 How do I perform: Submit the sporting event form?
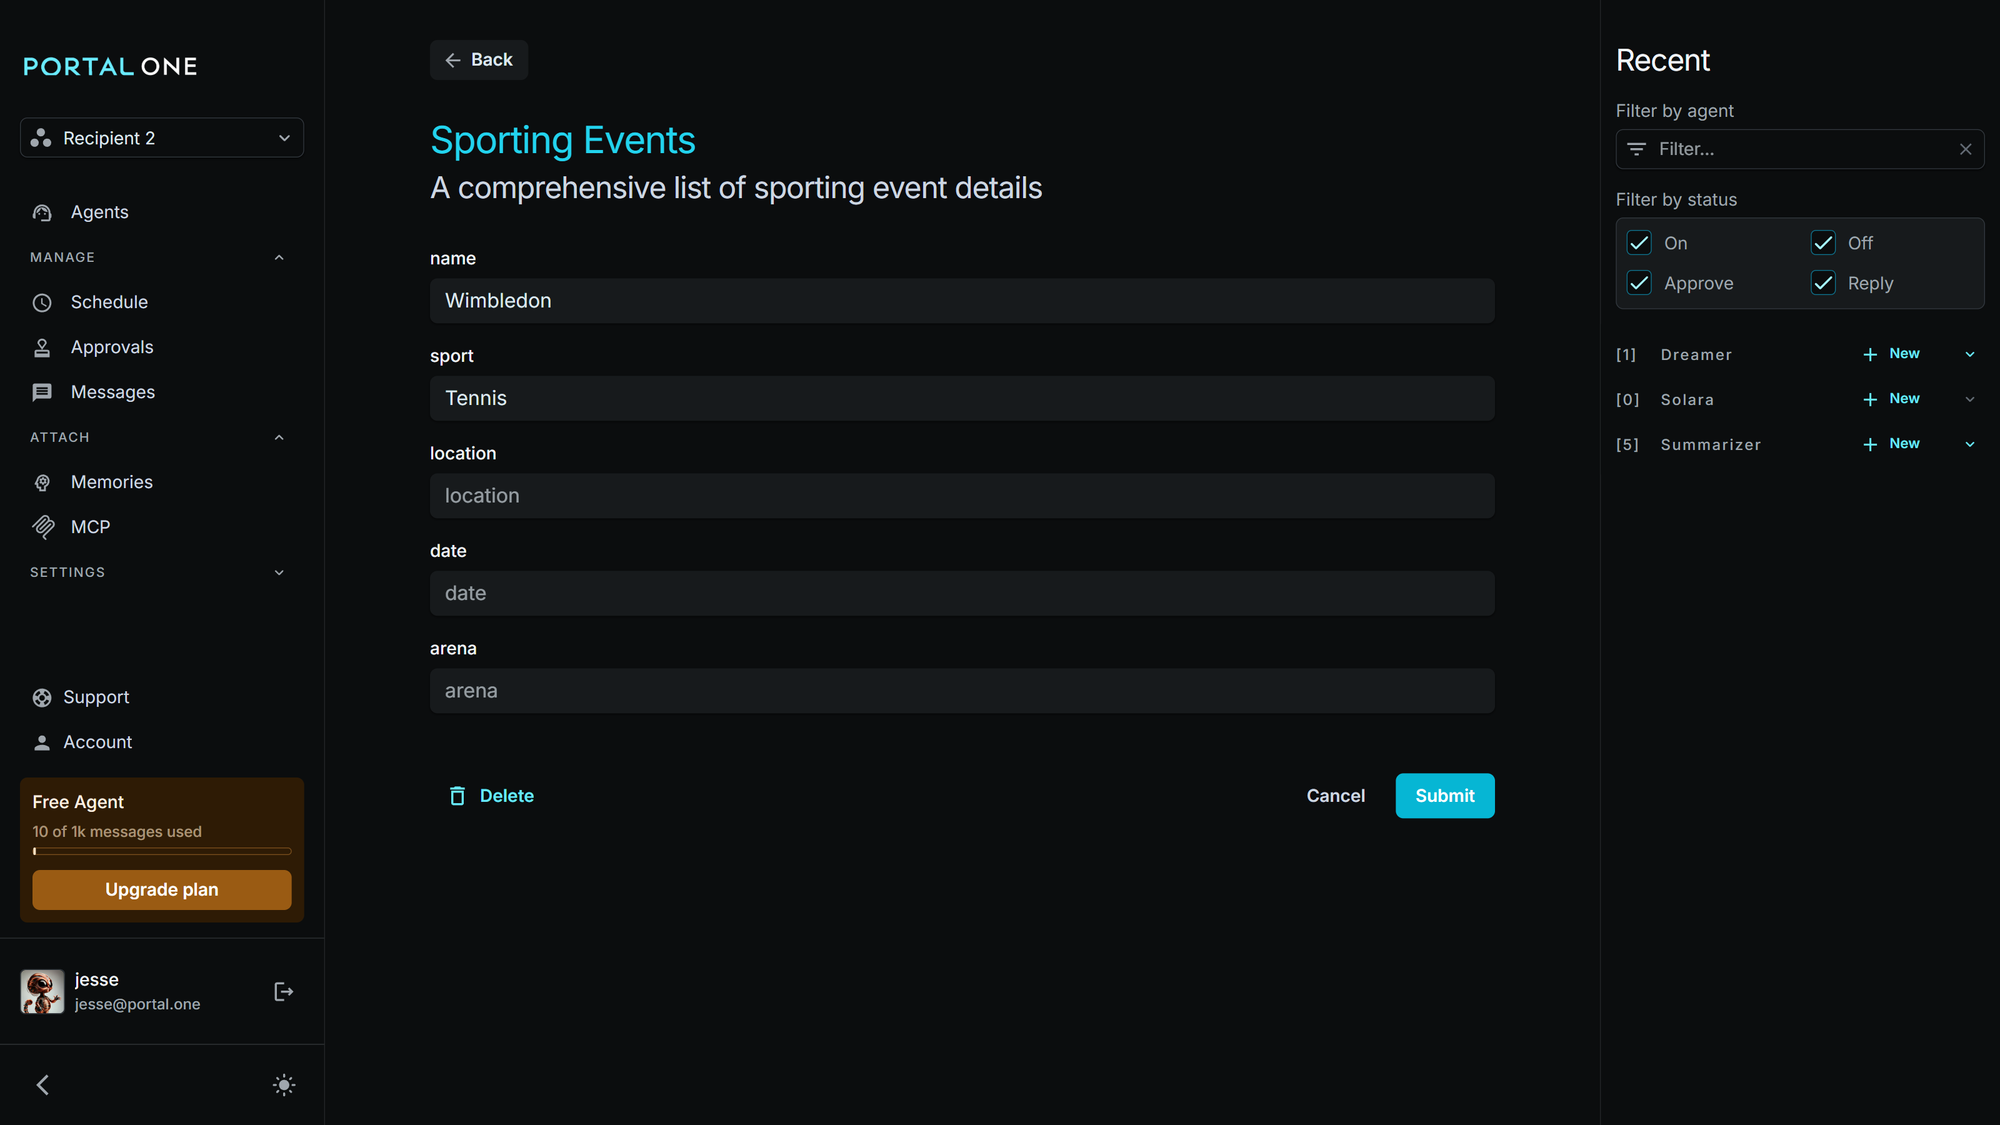point(1444,796)
